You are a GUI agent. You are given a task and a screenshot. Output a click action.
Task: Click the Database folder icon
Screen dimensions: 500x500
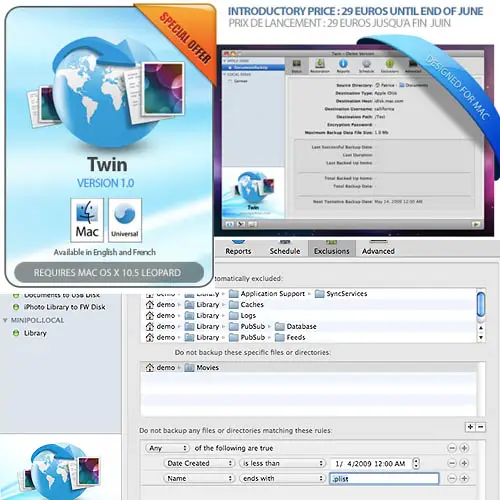[x=279, y=326]
